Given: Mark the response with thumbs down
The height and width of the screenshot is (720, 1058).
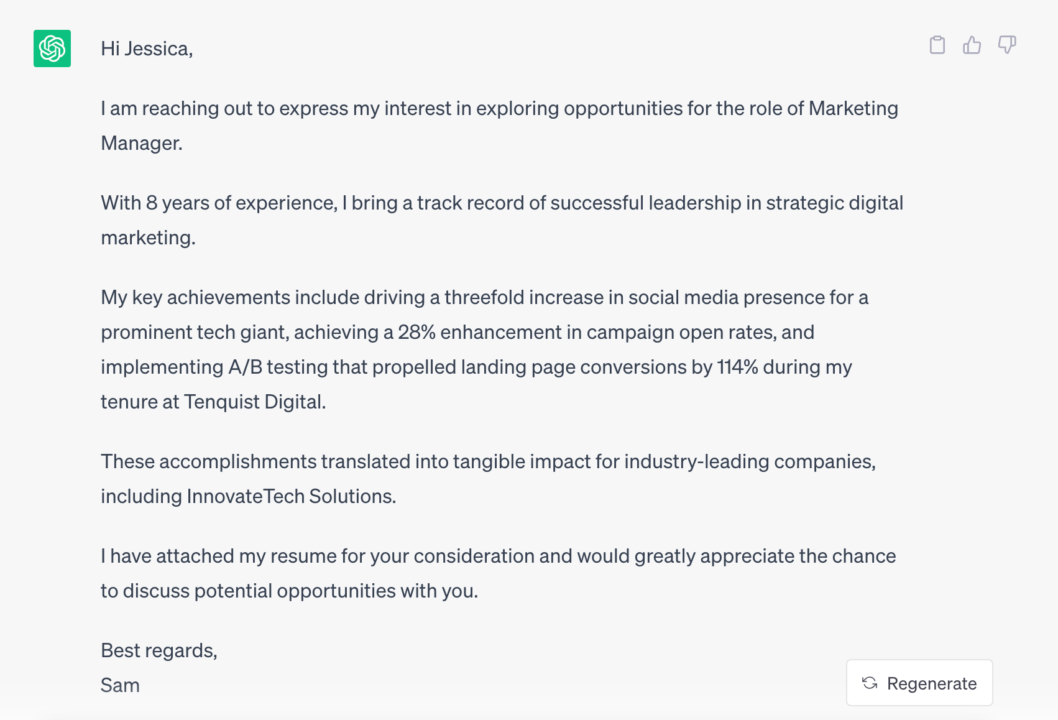Looking at the screenshot, I should coord(1007,45).
